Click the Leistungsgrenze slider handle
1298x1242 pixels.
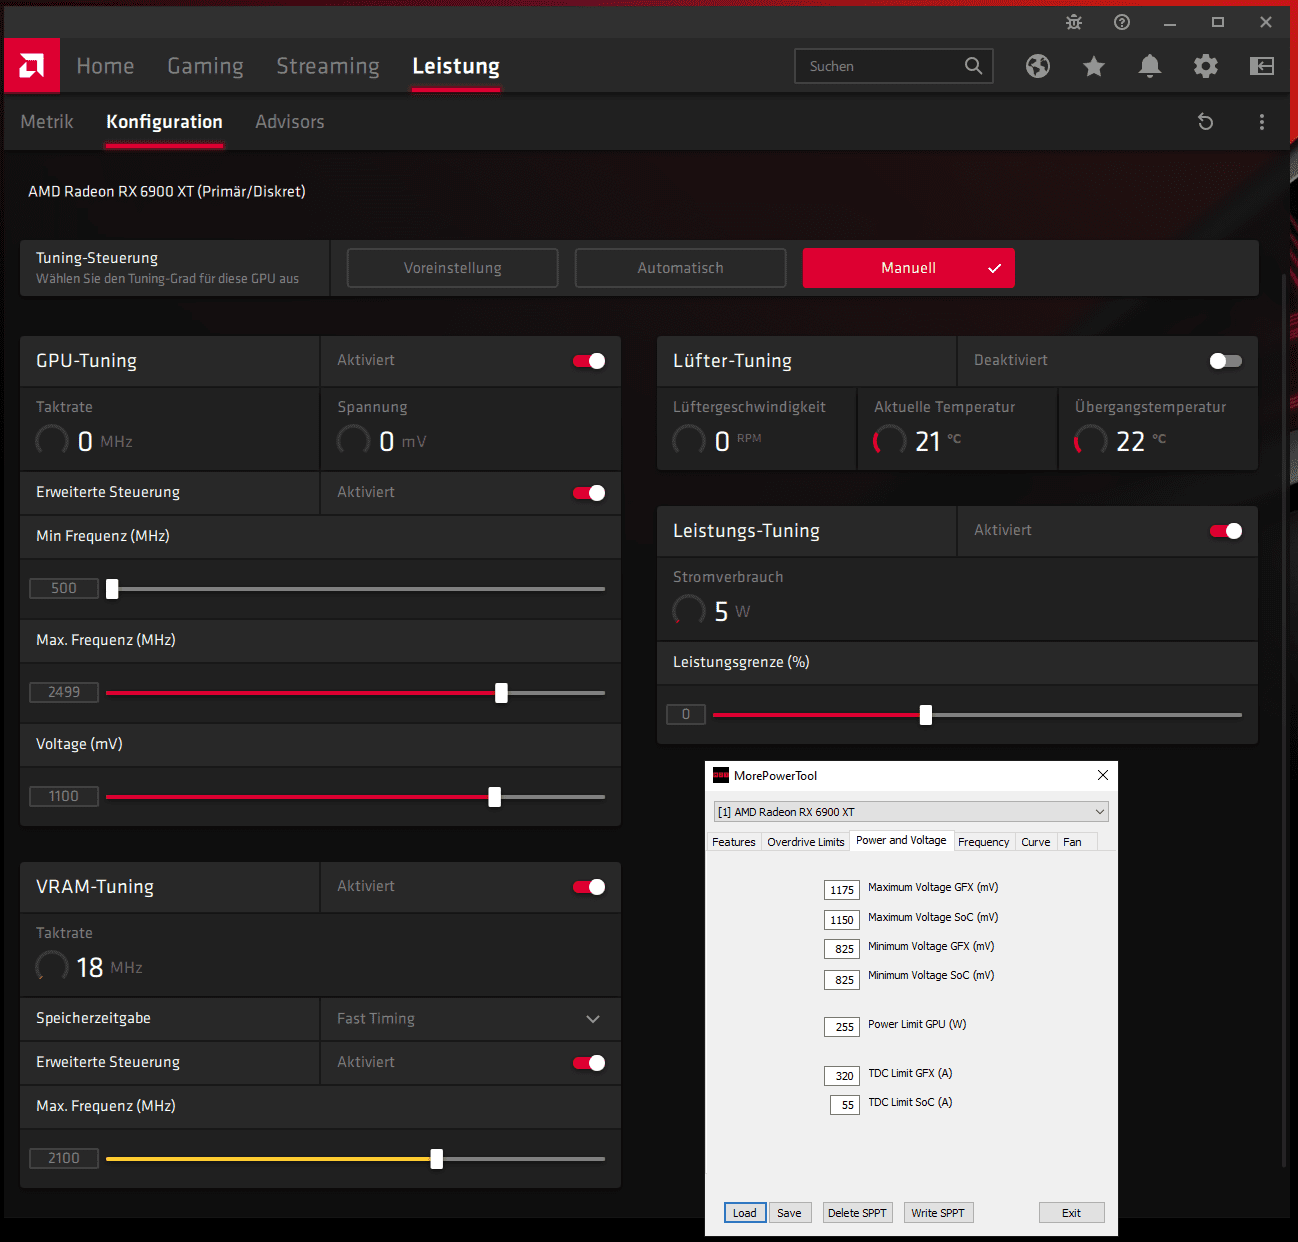925,715
